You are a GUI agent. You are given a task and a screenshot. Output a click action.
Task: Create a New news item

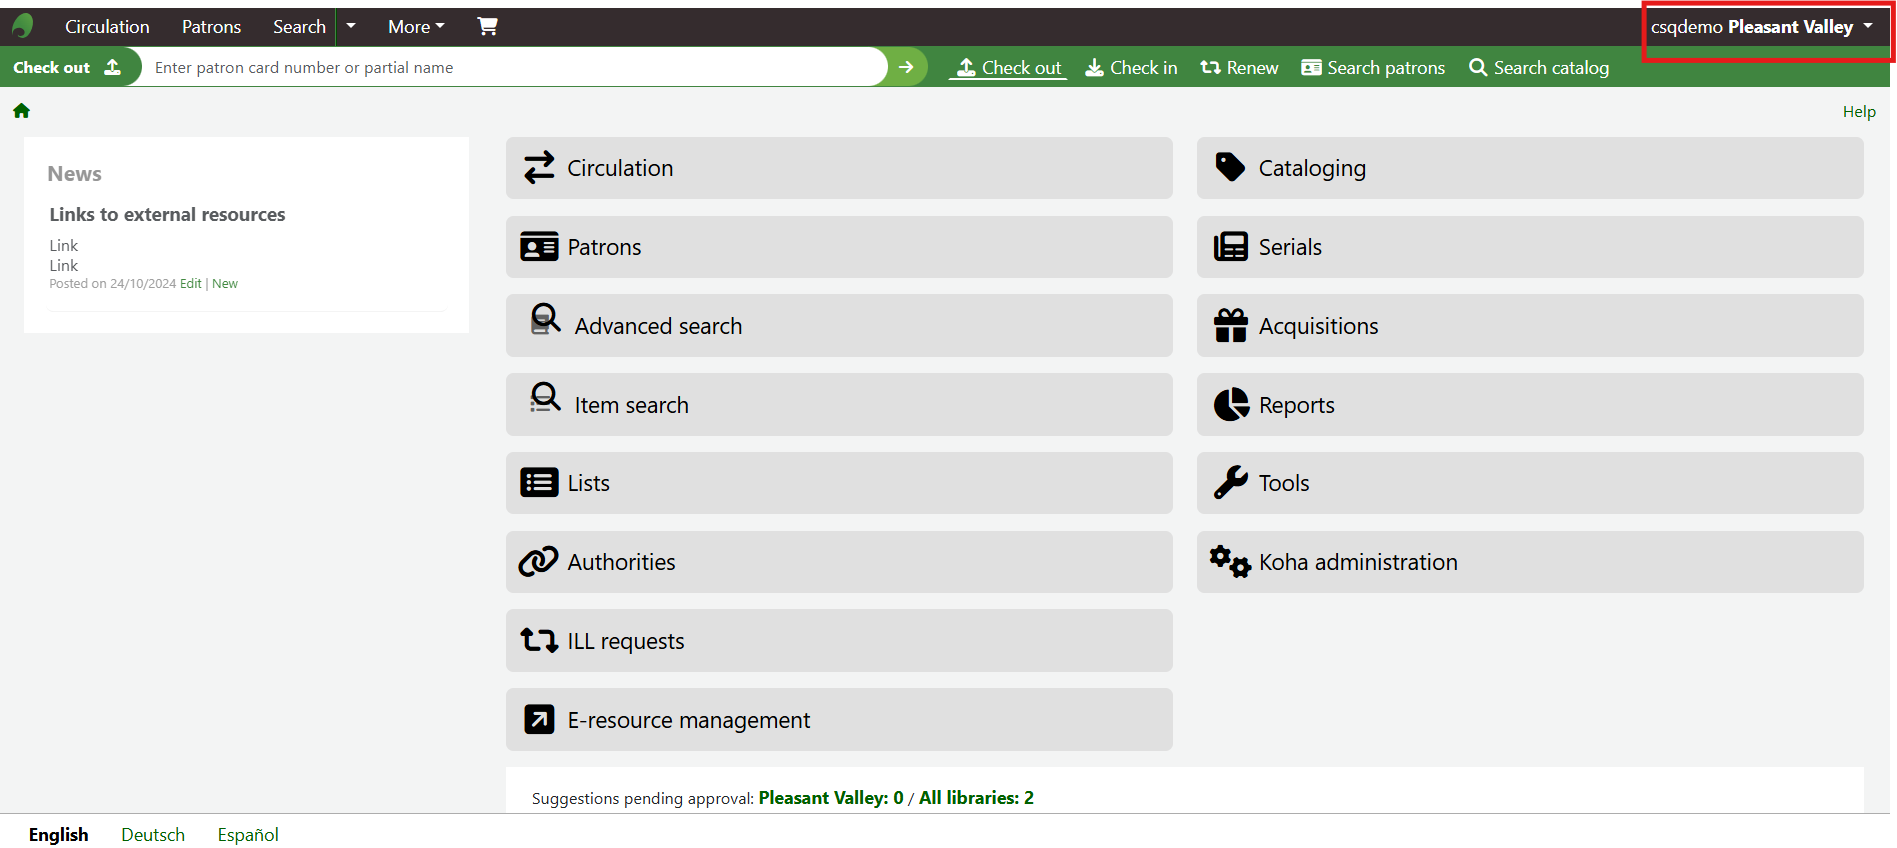225,284
